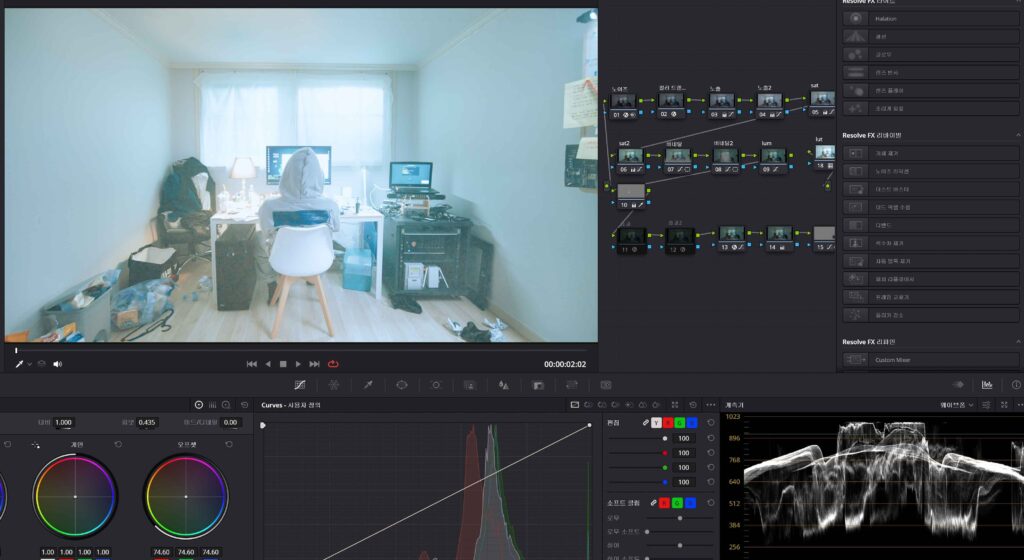Reset all custom curves
This screenshot has height=560, width=1024.
point(693,405)
